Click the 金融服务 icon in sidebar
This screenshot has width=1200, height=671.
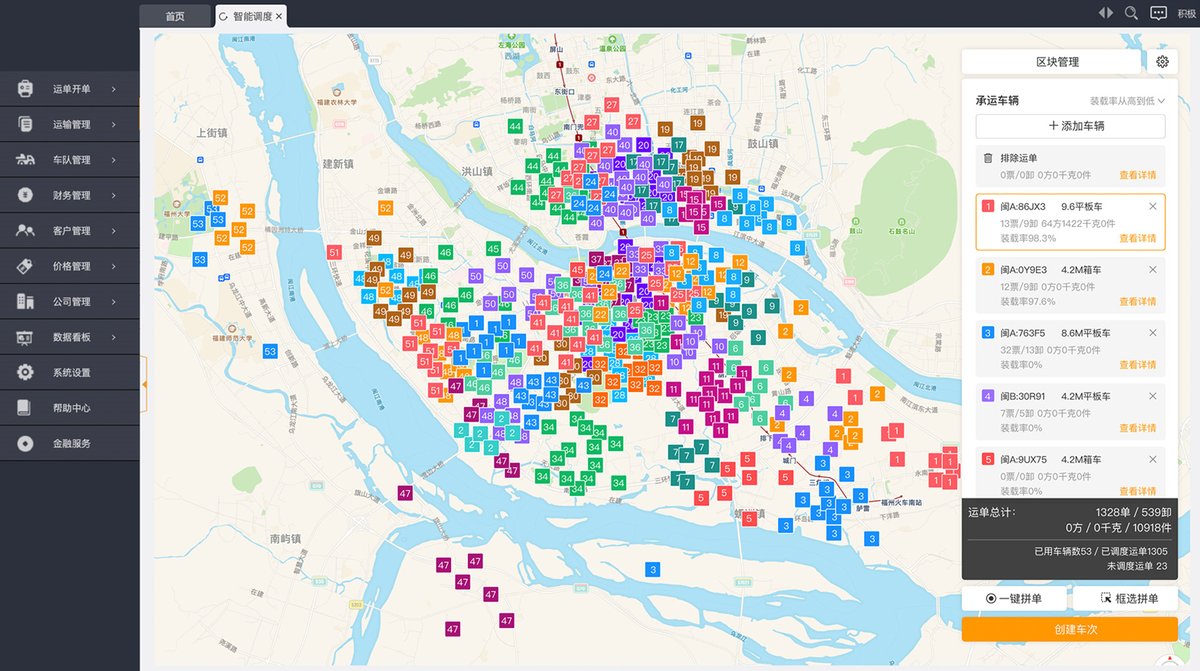25,444
